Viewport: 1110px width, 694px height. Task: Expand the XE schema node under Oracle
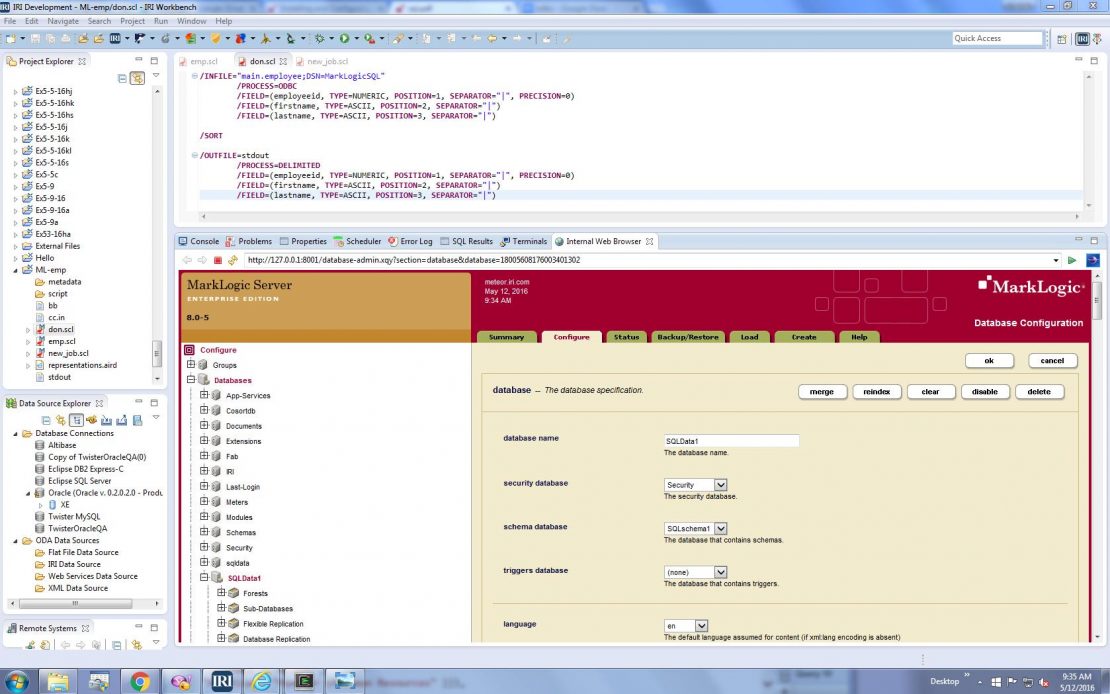click(41, 505)
